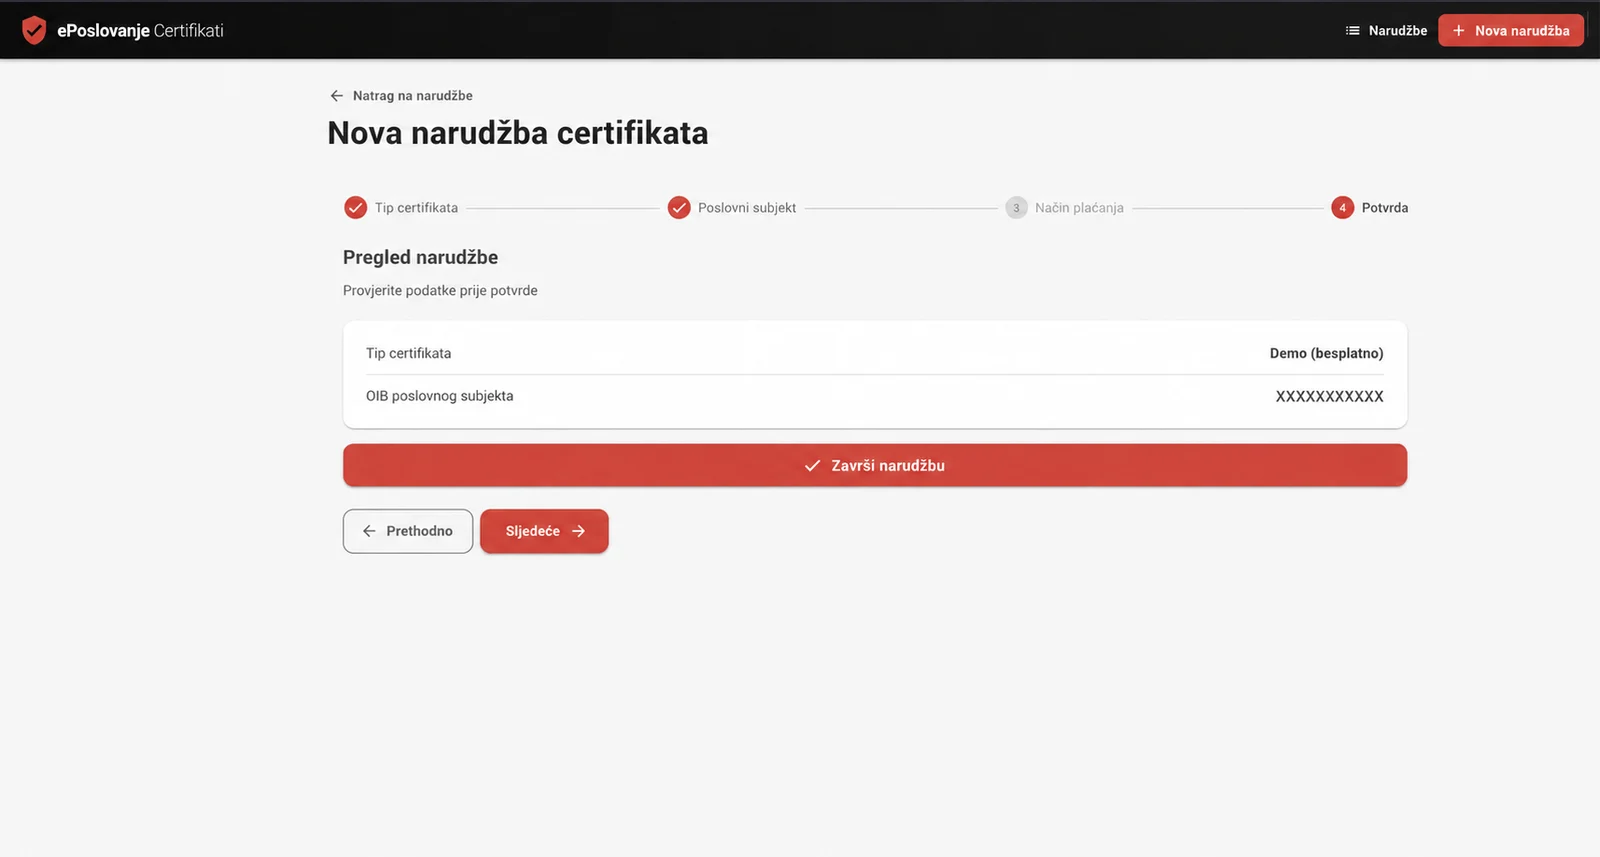Screen dimensions: 1600x857
Task: Click the Nova narudžba certifikata page title
Action: (x=518, y=133)
